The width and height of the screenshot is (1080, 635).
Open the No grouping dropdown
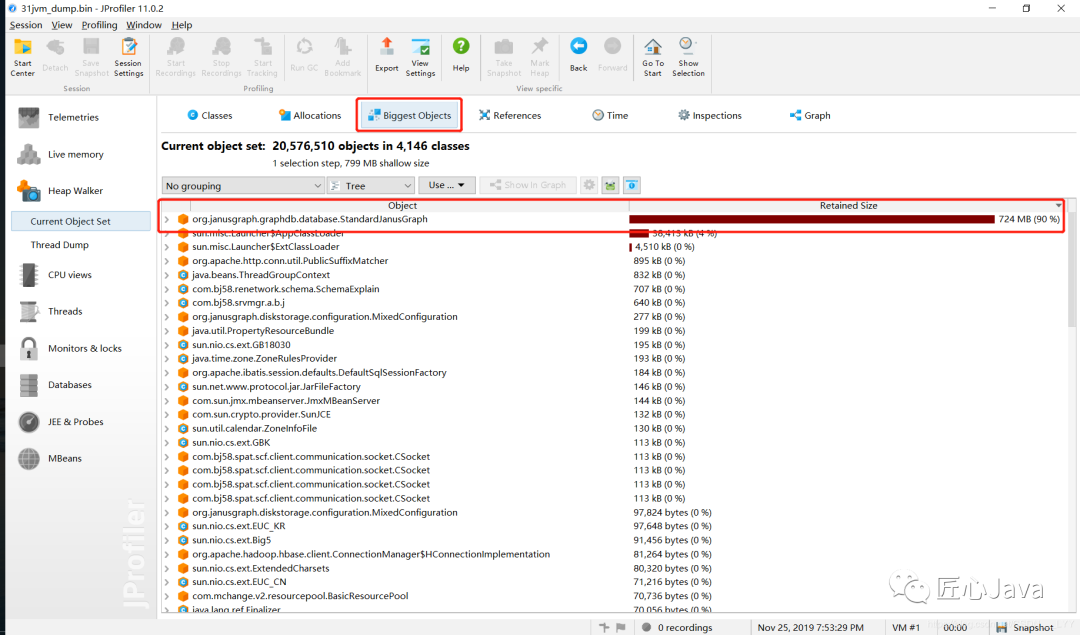[x=242, y=185]
